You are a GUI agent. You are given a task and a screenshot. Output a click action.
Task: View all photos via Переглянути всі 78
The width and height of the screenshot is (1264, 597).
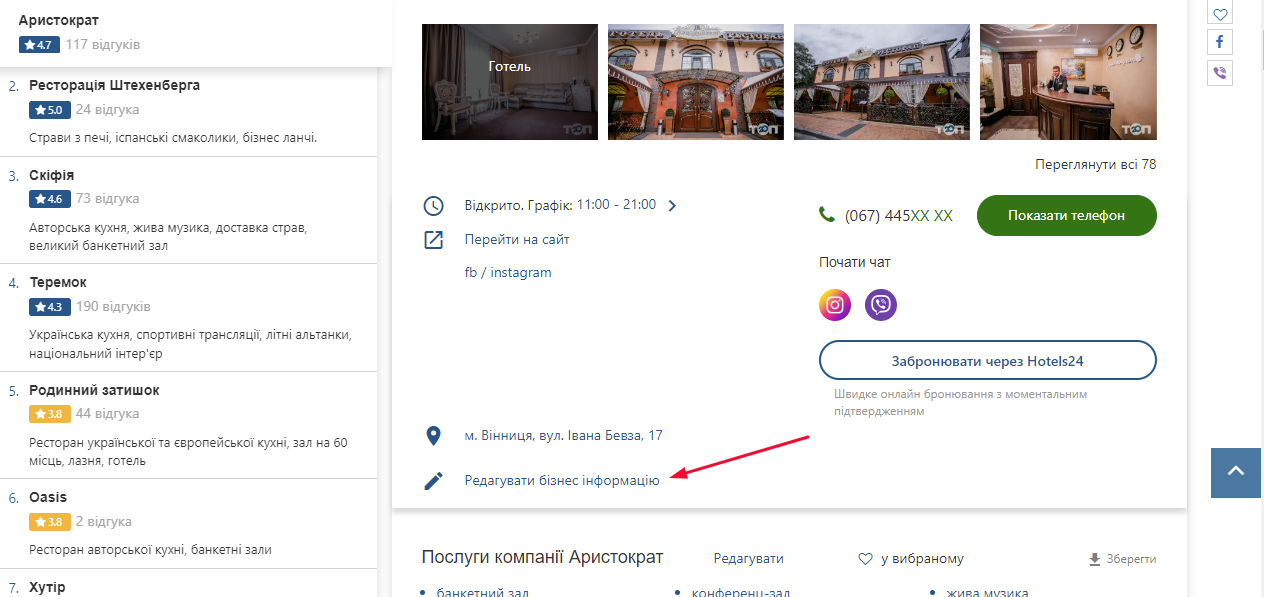point(1095,164)
